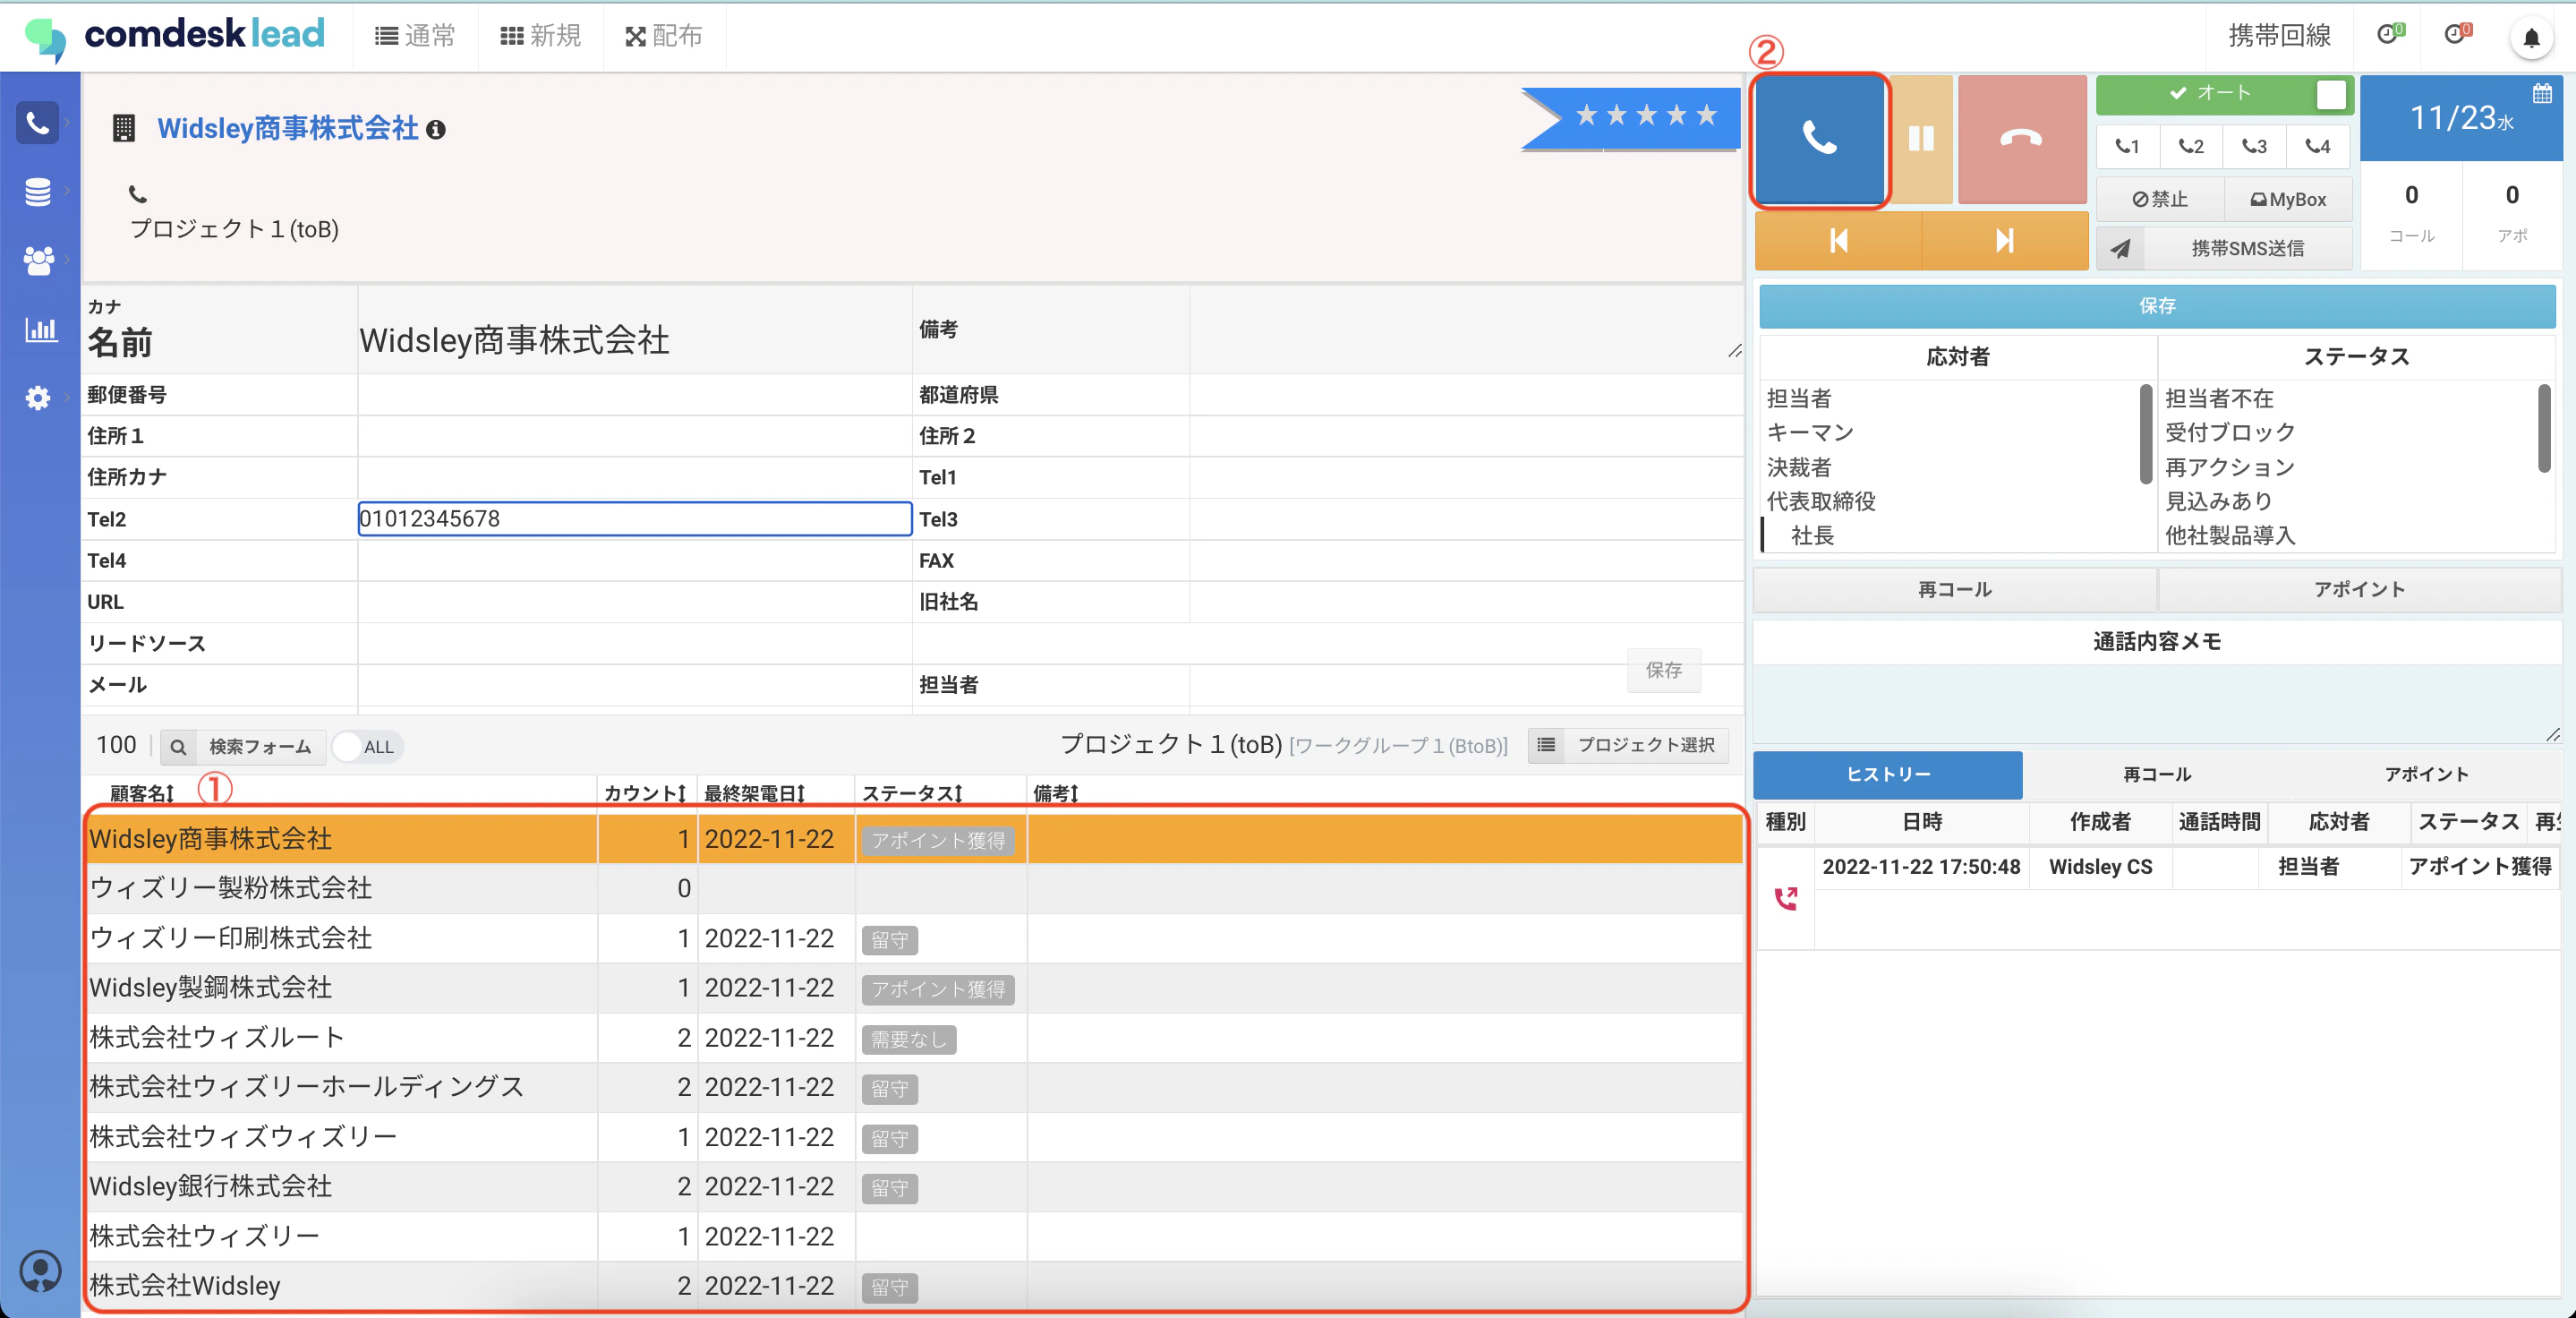The width and height of the screenshot is (2576, 1318).
Task: Dial phone line 2
Action: [x=2191, y=147]
